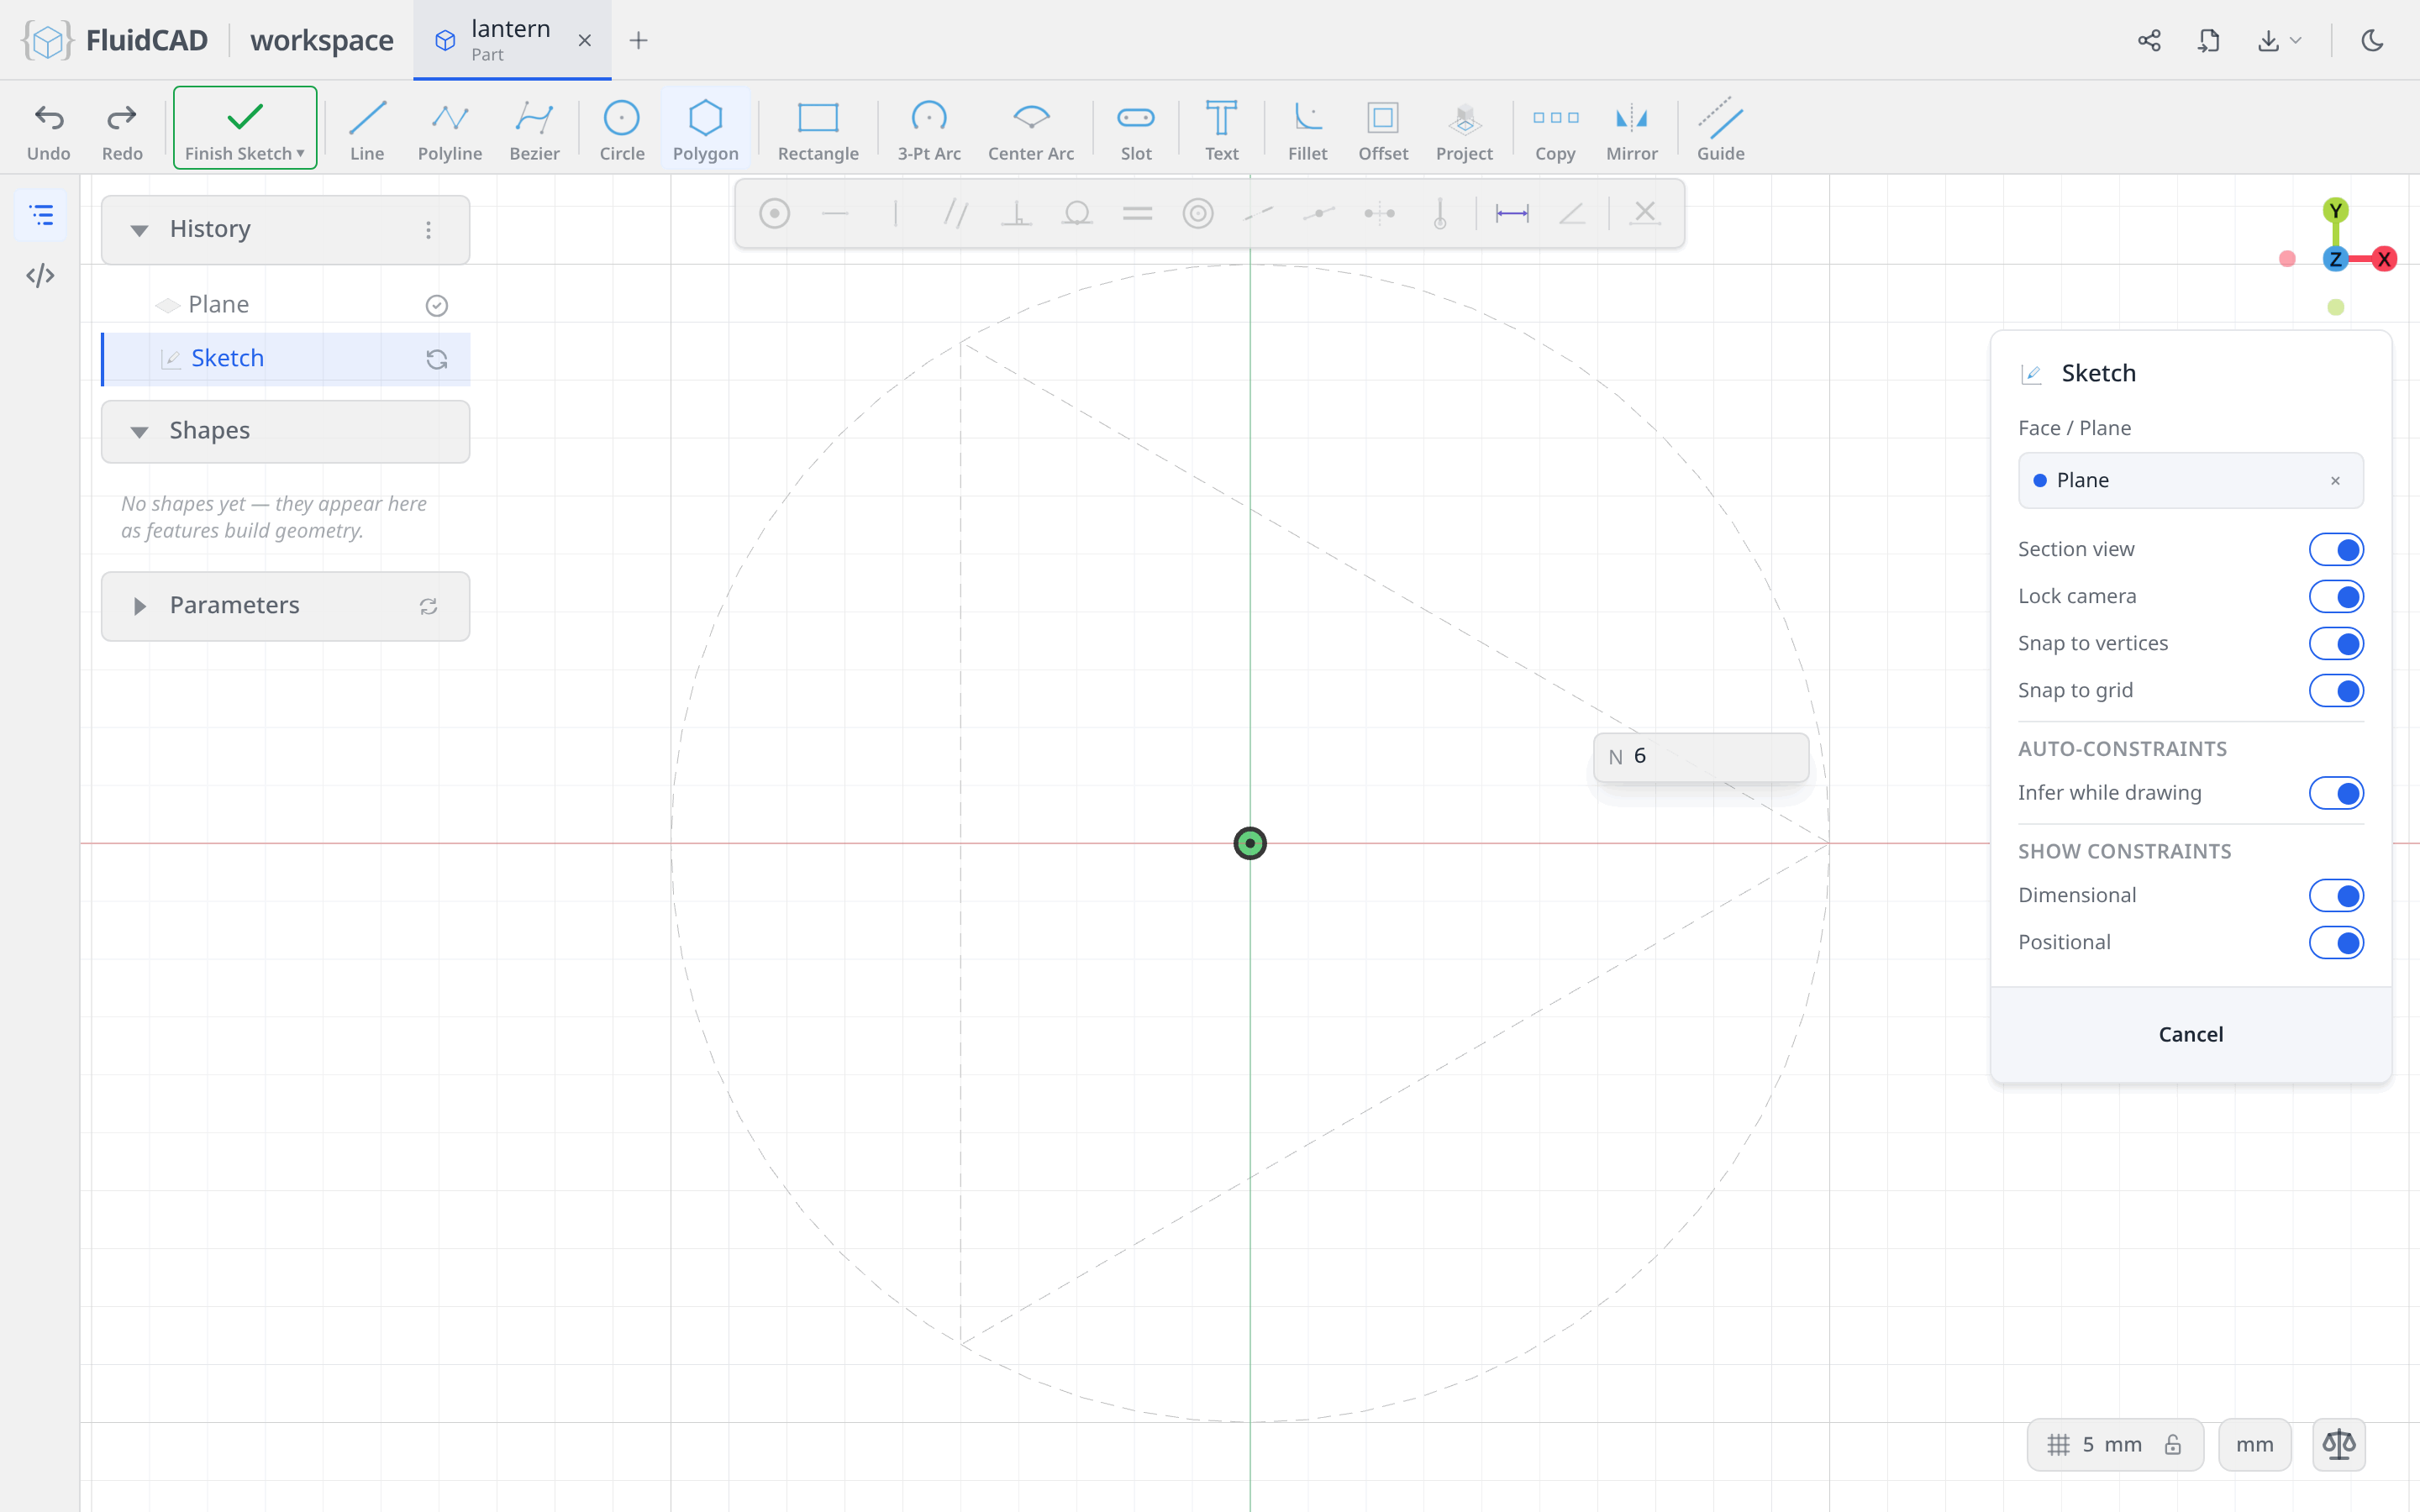Open the code view sidebar icon
Image resolution: width=2420 pixels, height=1512 pixels.
[40, 275]
